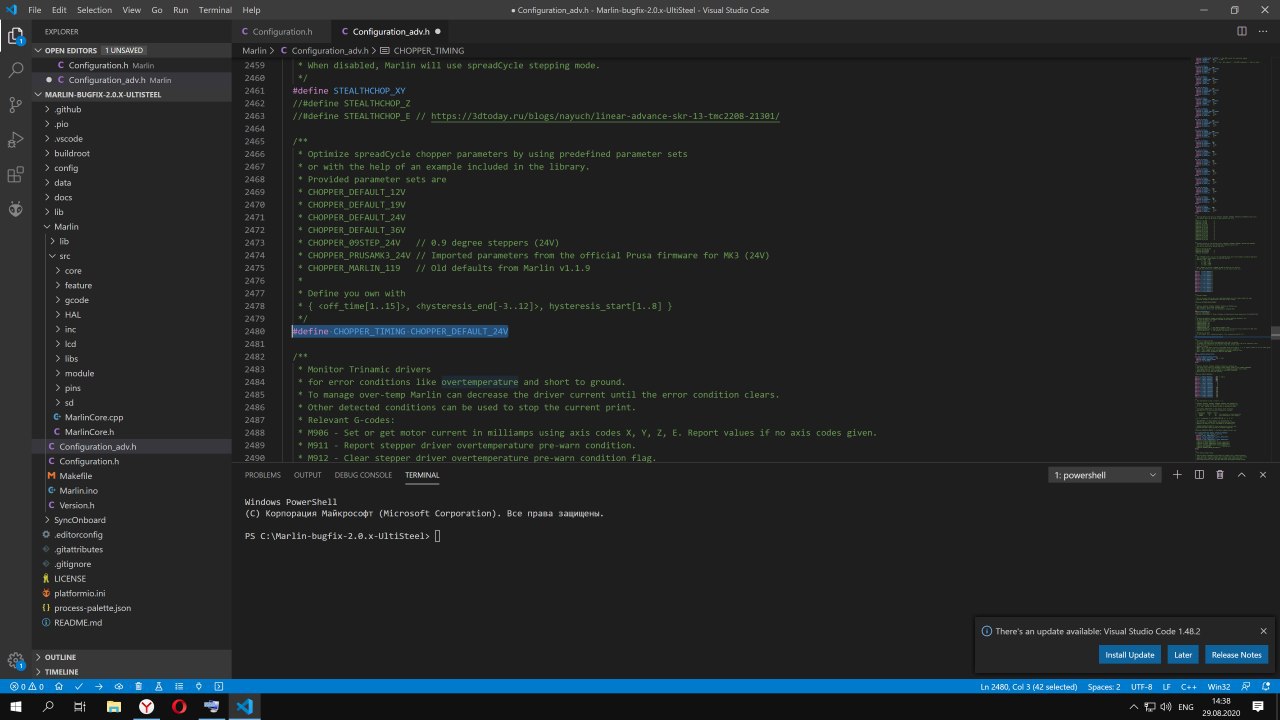Switch to the Configuration.h editor tab
Image resolution: width=1280 pixels, height=720 pixels.
[283, 31]
